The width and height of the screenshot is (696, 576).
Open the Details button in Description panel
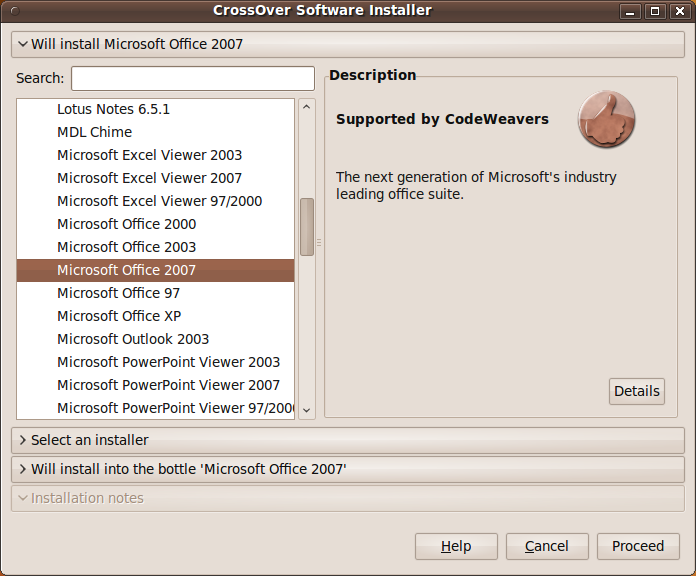pyautogui.click(x=636, y=391)
